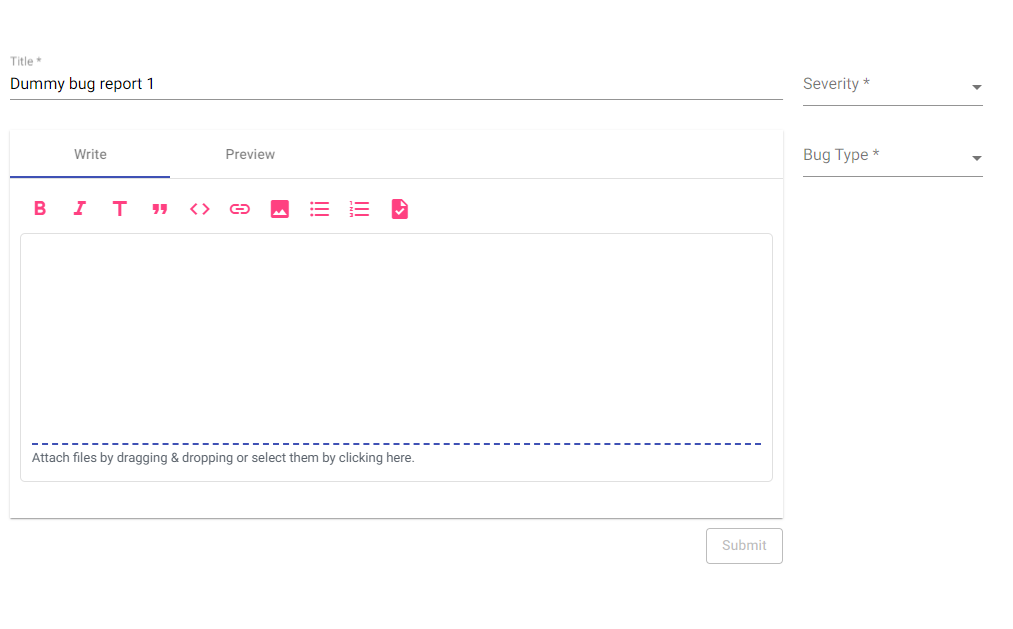Image resolution: width=1013 pixels, height=629 pixels.
Task: Insert an image using the picture icon
Action: pos(280,209)
